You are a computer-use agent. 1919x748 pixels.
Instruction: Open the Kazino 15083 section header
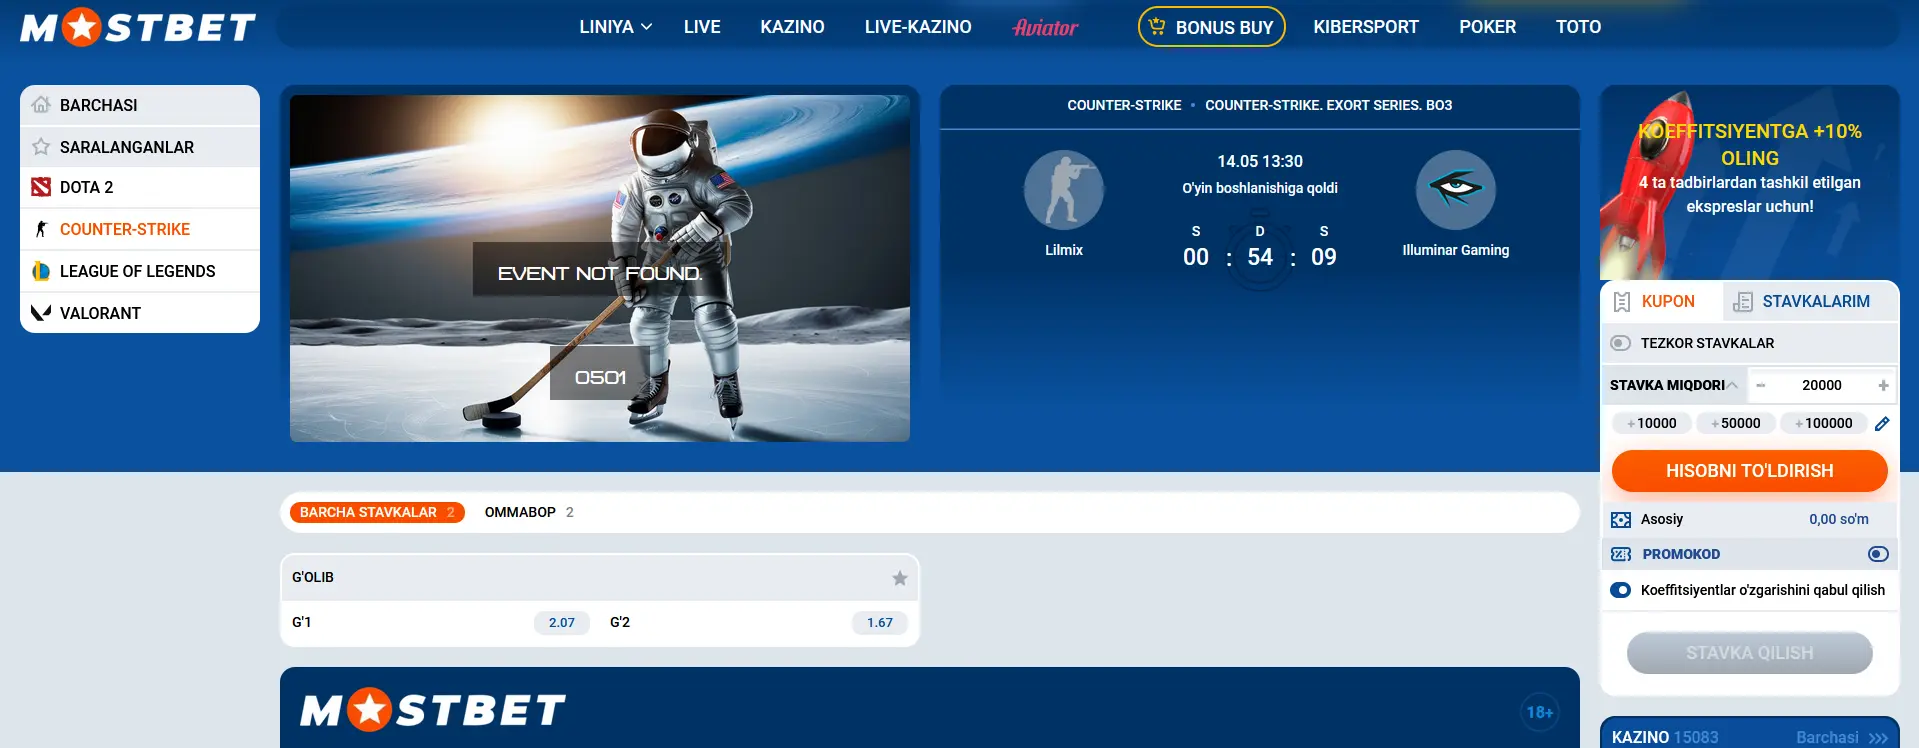coord(1665,737)
